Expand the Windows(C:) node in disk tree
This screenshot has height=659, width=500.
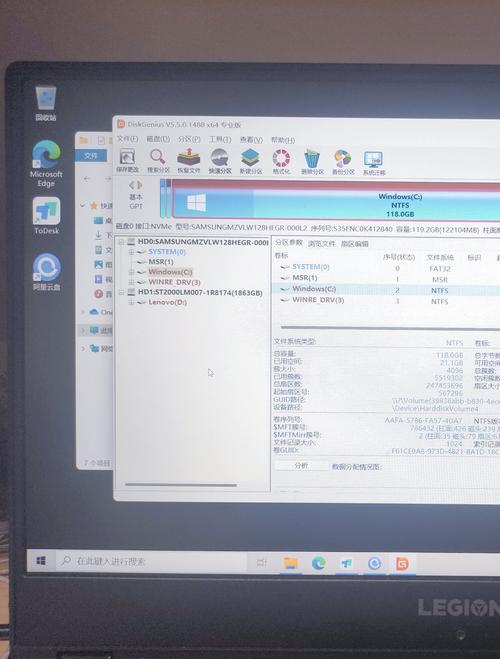(x=131, y=272)
